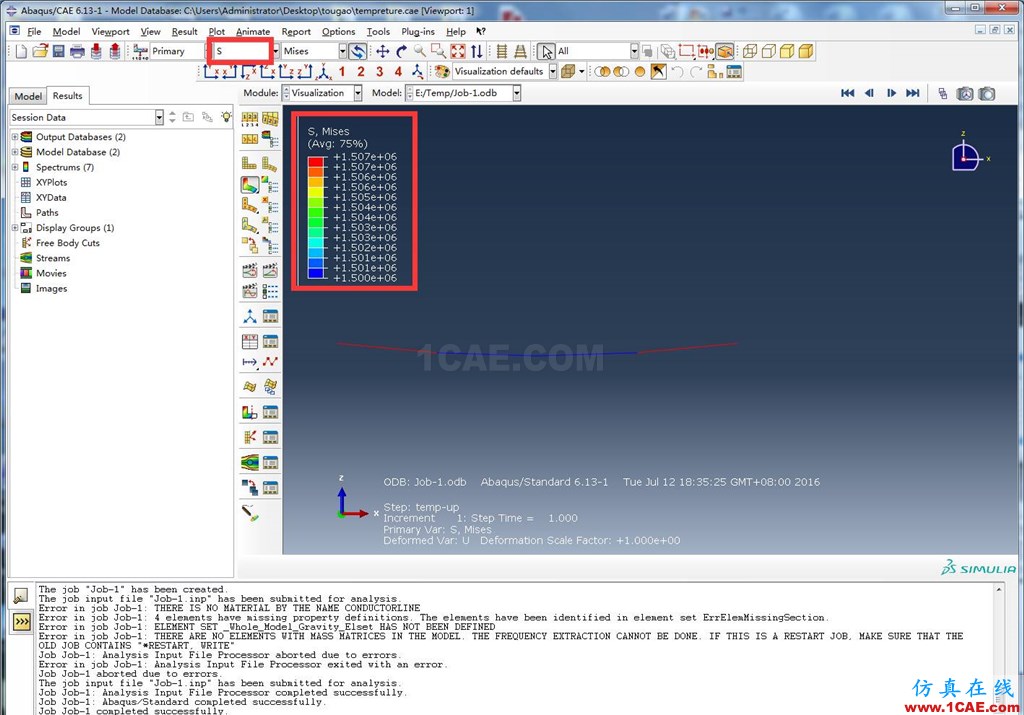1024x715 pixels.
Task: Open the Module Visualization dropdown
Action: 358,93
